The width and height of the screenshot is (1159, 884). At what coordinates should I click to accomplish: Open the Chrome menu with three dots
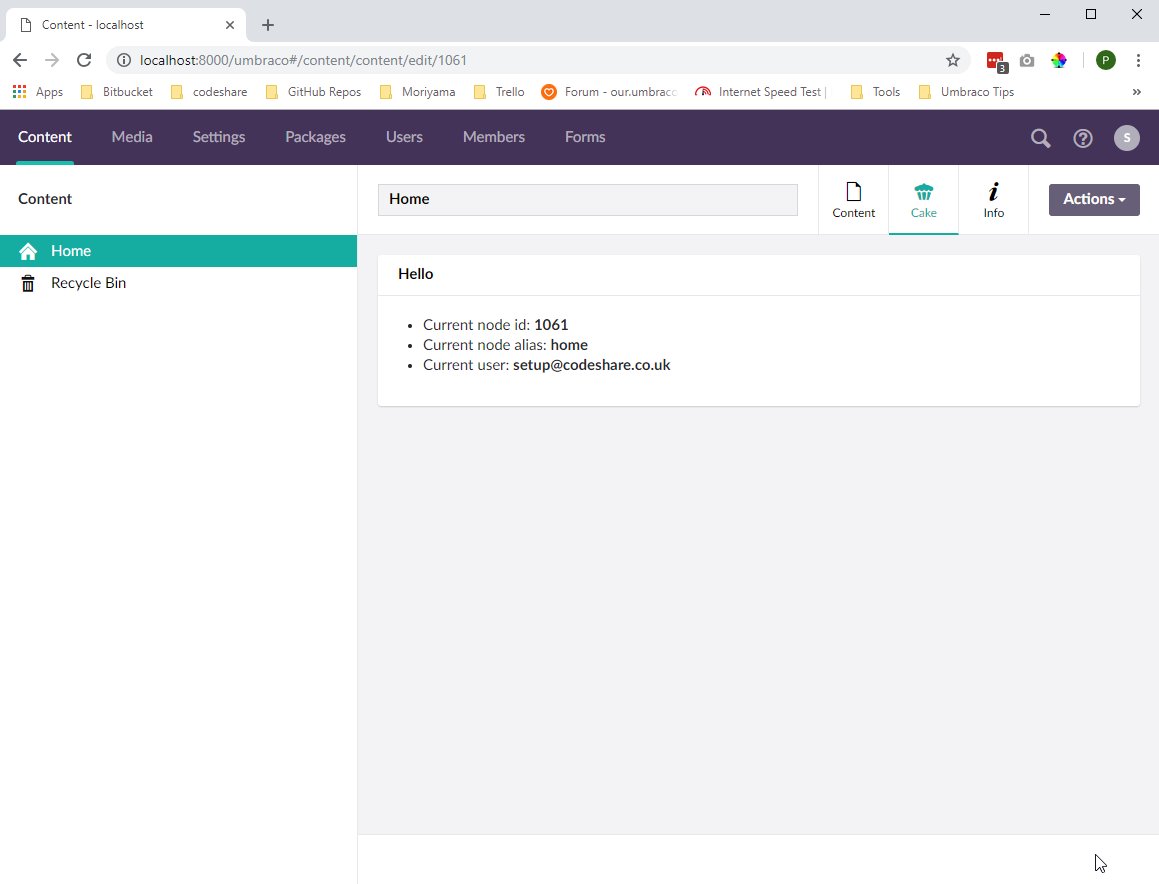[1139, 60]
